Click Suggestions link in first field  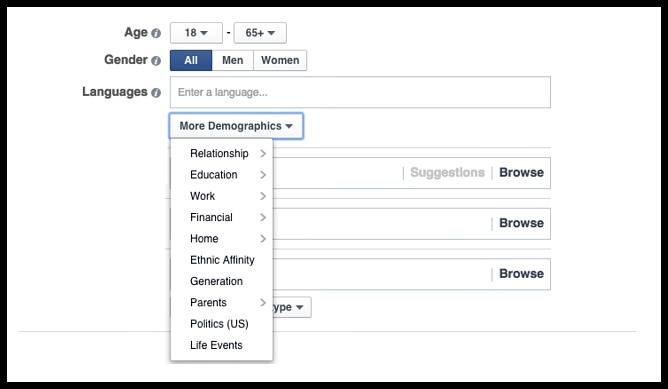pos(447,173)
